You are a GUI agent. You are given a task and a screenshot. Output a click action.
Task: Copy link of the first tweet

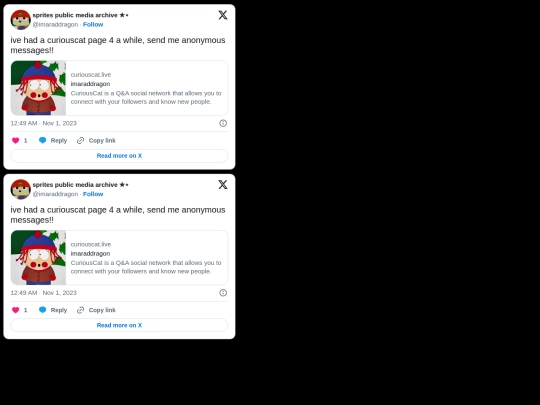pos(96,141)
